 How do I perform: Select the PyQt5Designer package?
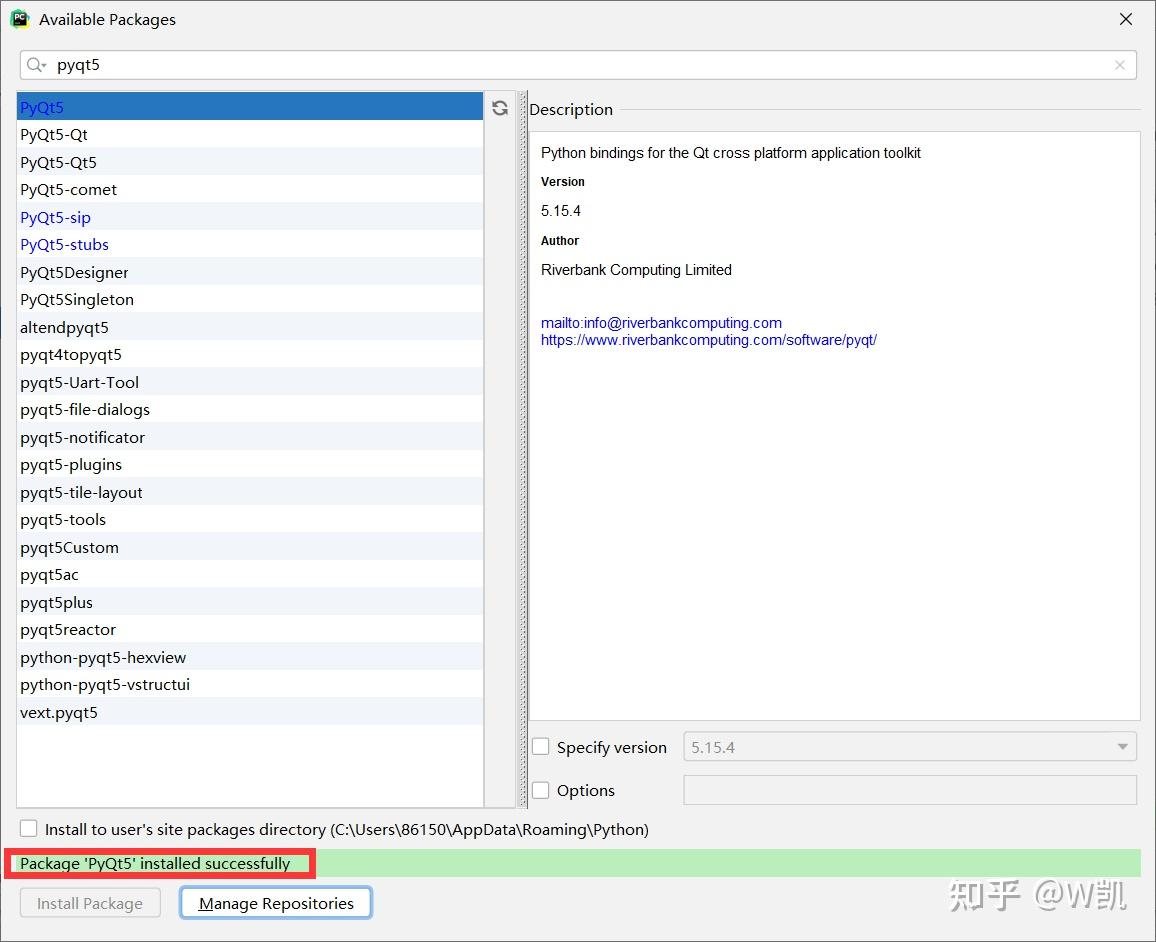[250, 272]
